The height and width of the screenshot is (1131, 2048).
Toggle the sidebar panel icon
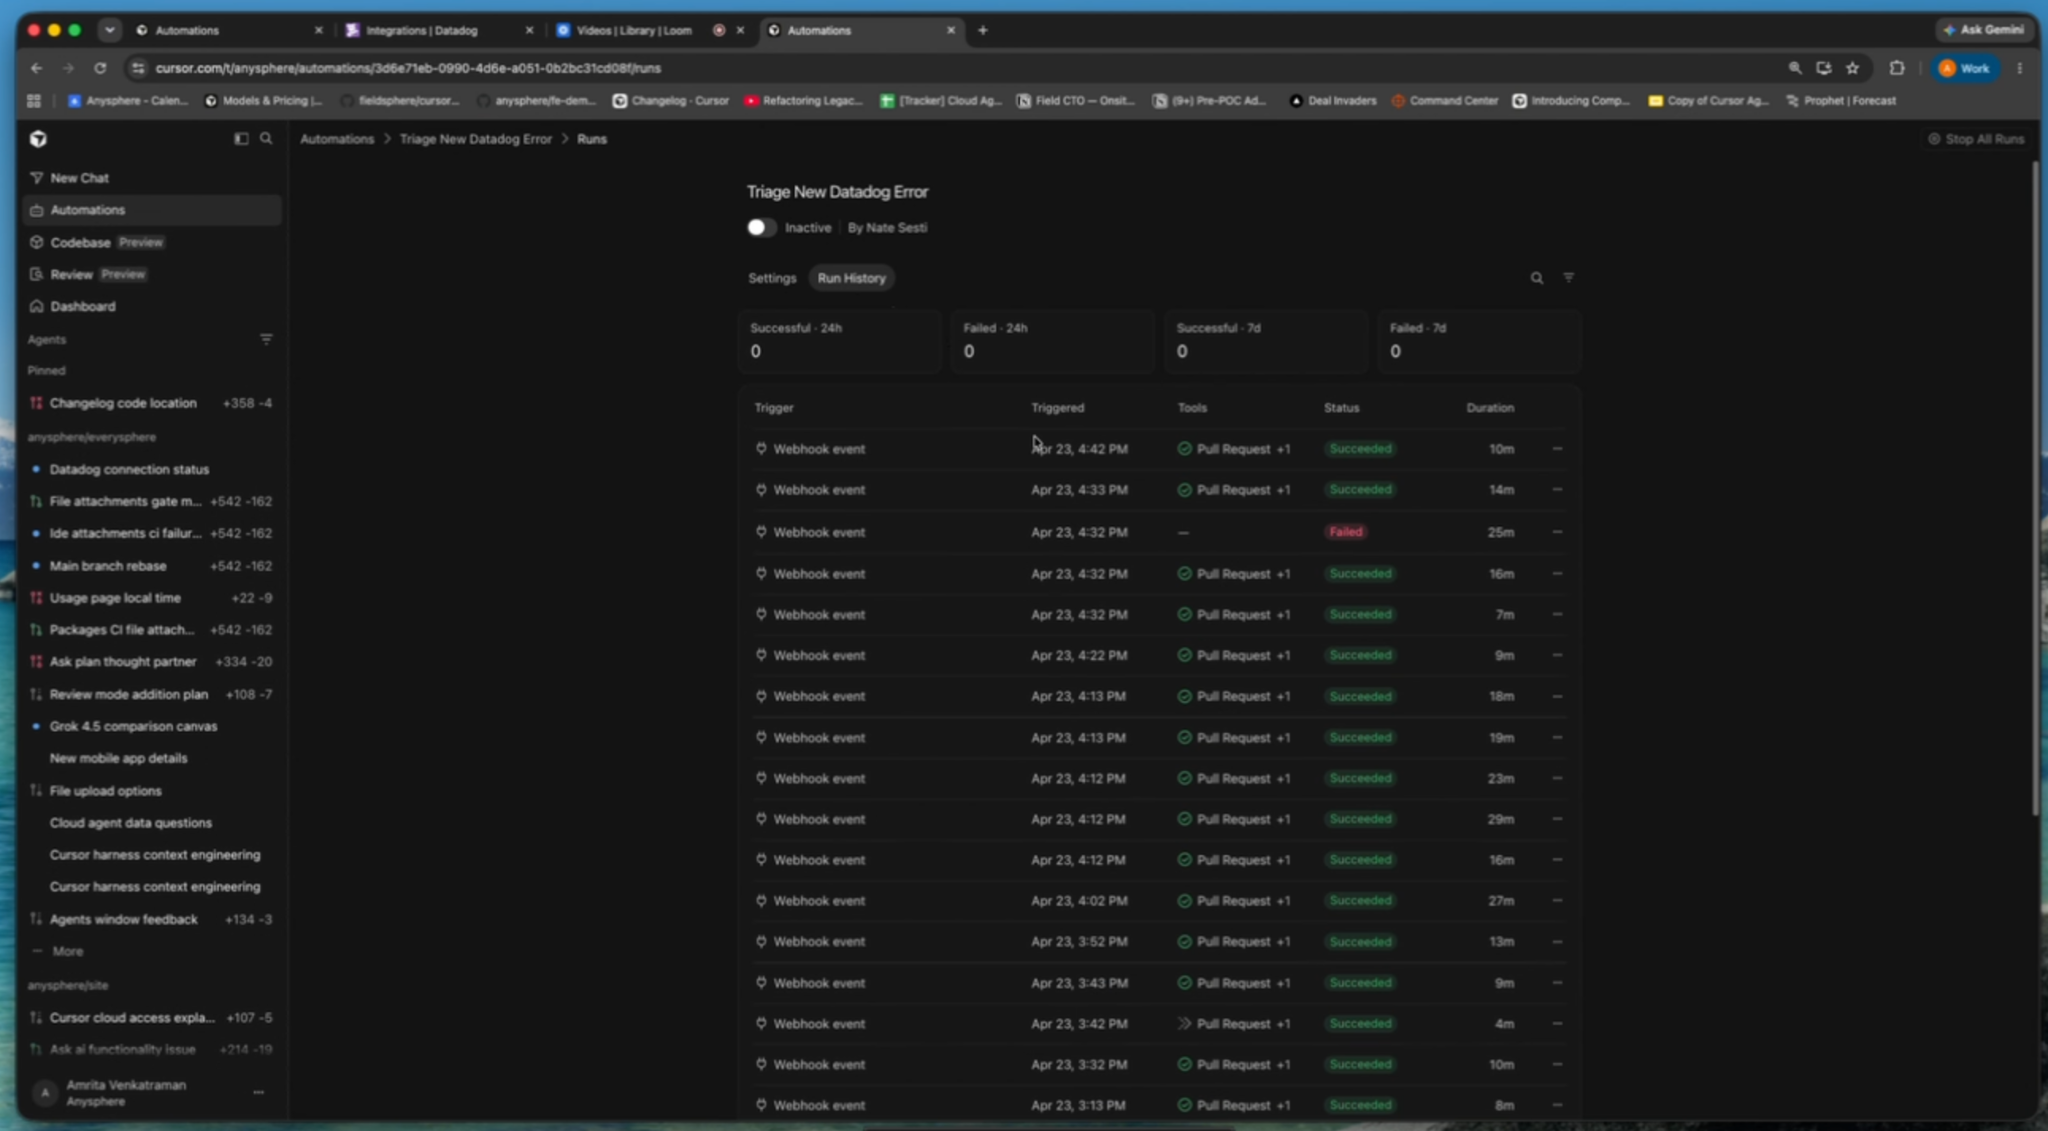pos(241,139)
